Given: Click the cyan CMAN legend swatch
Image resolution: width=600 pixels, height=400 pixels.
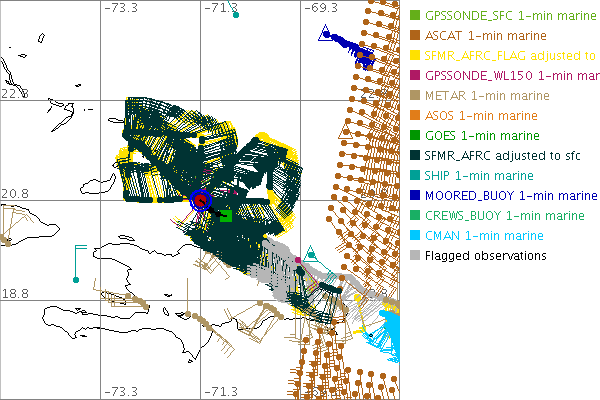Looking at the screenshot, I should point(415,235).
